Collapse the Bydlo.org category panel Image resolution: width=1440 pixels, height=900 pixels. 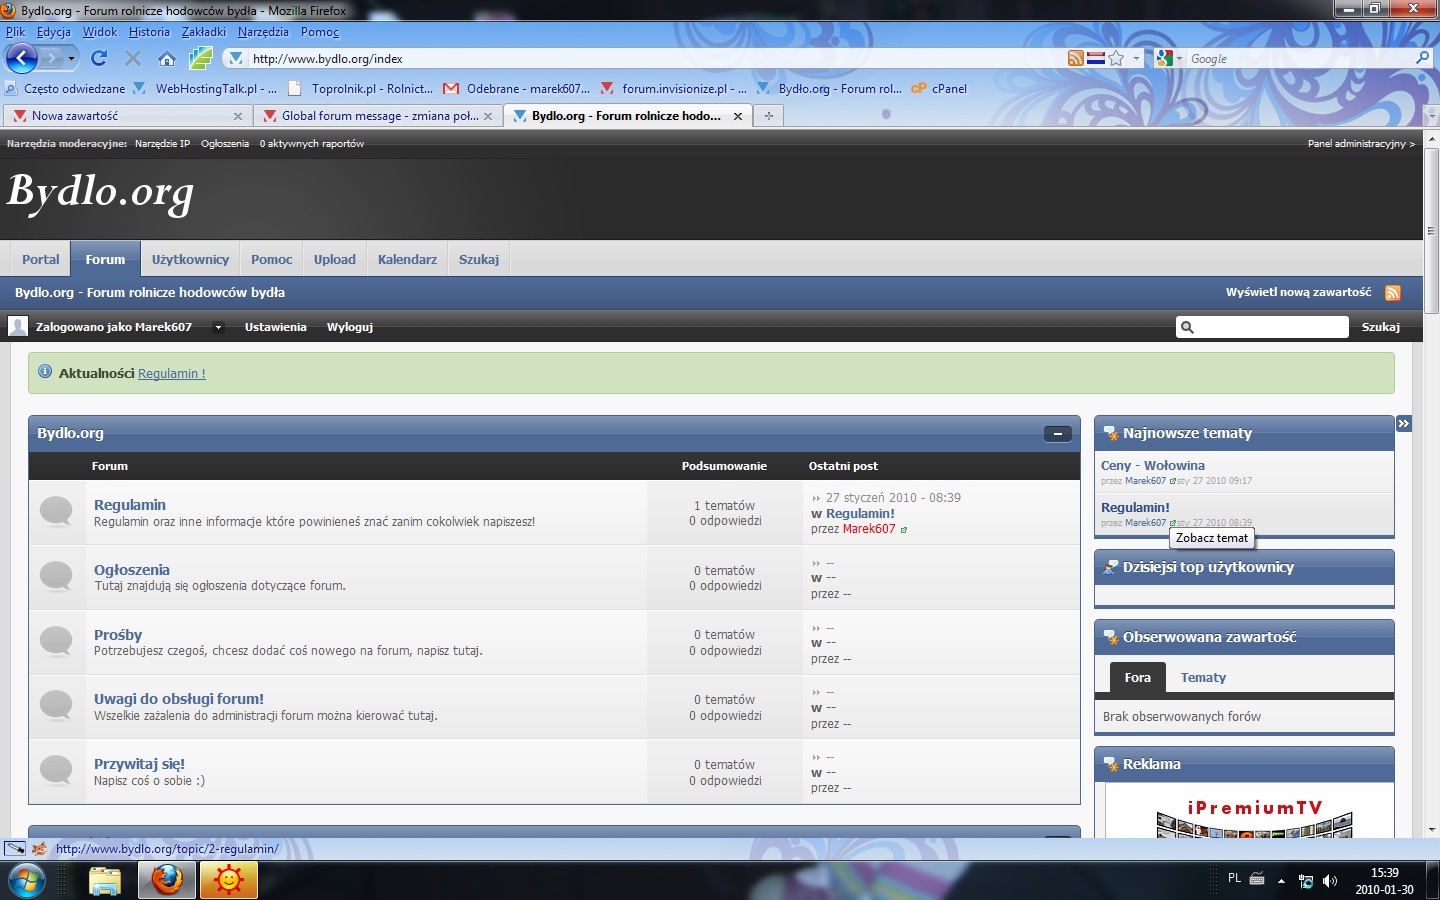coord(1057,433)
